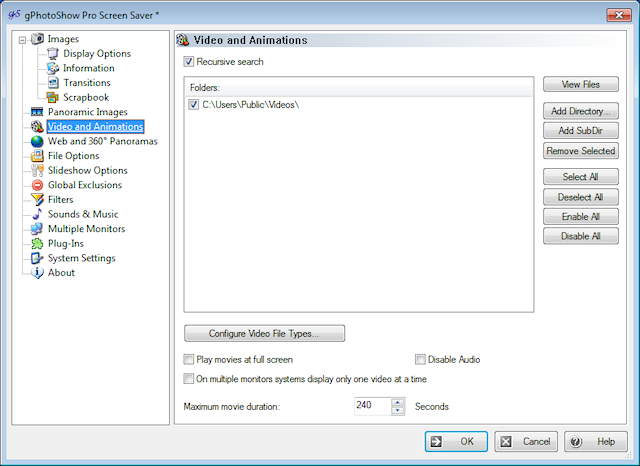This screenshot has width=640, height=466.
Task: Go to Panoramic Images settings
Action: click(88, 112)
